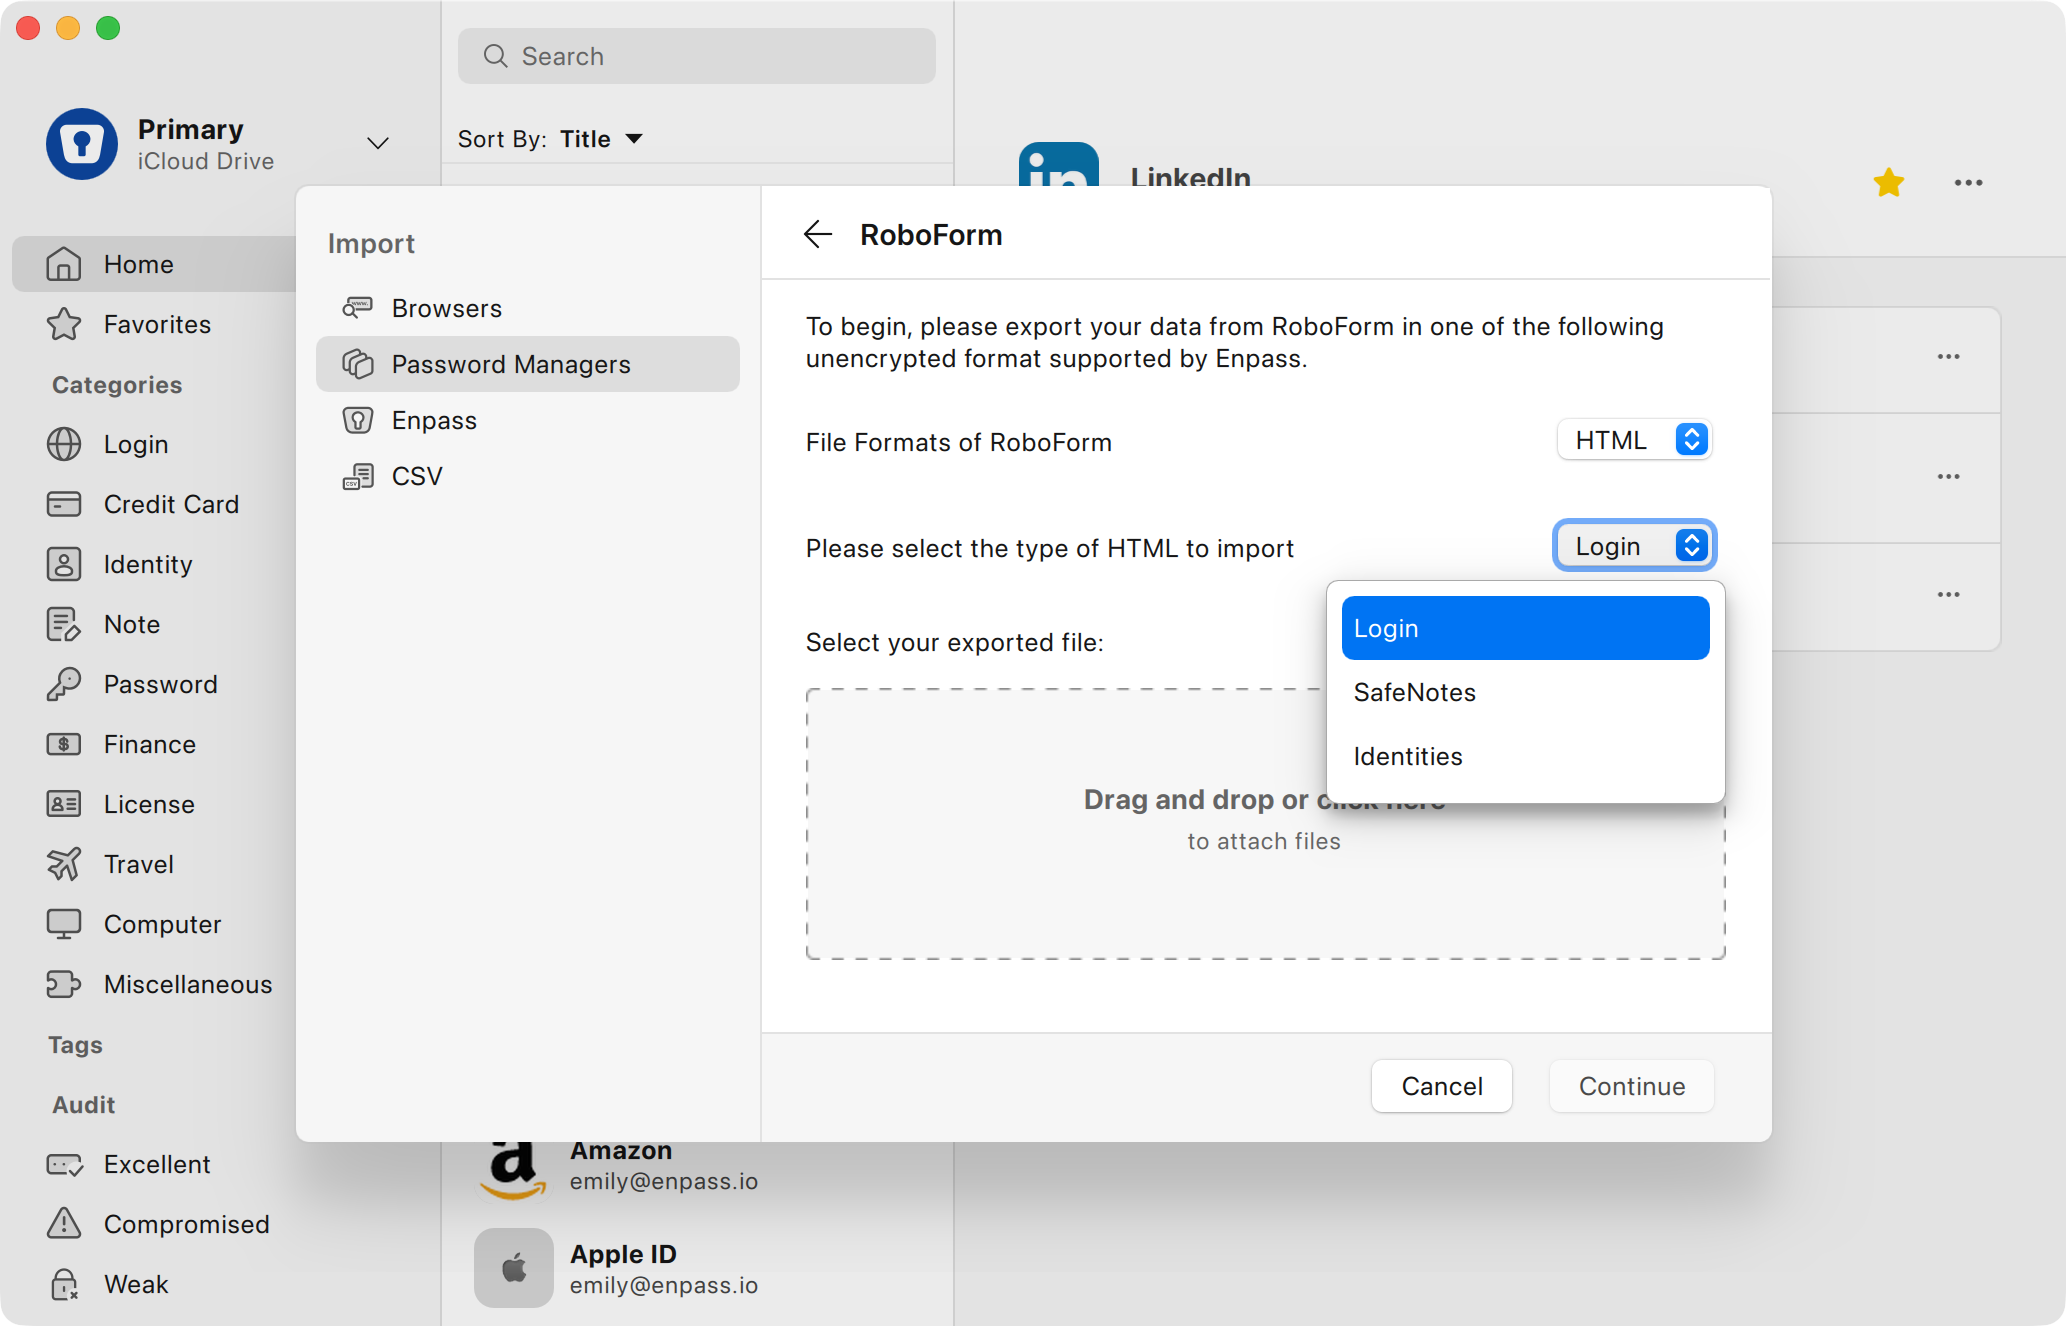This screenshot has width=2066, height=1326.
Task: Click the Compromised warning triangle icon
Action: click(64, 1223)
